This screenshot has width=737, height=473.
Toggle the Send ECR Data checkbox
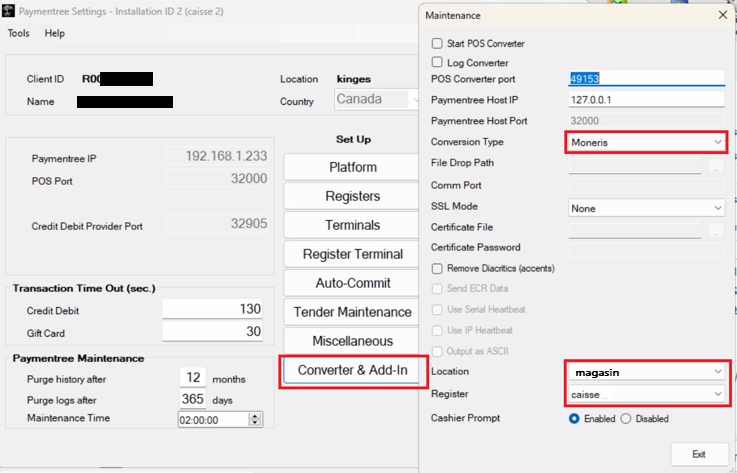point(437,288)
